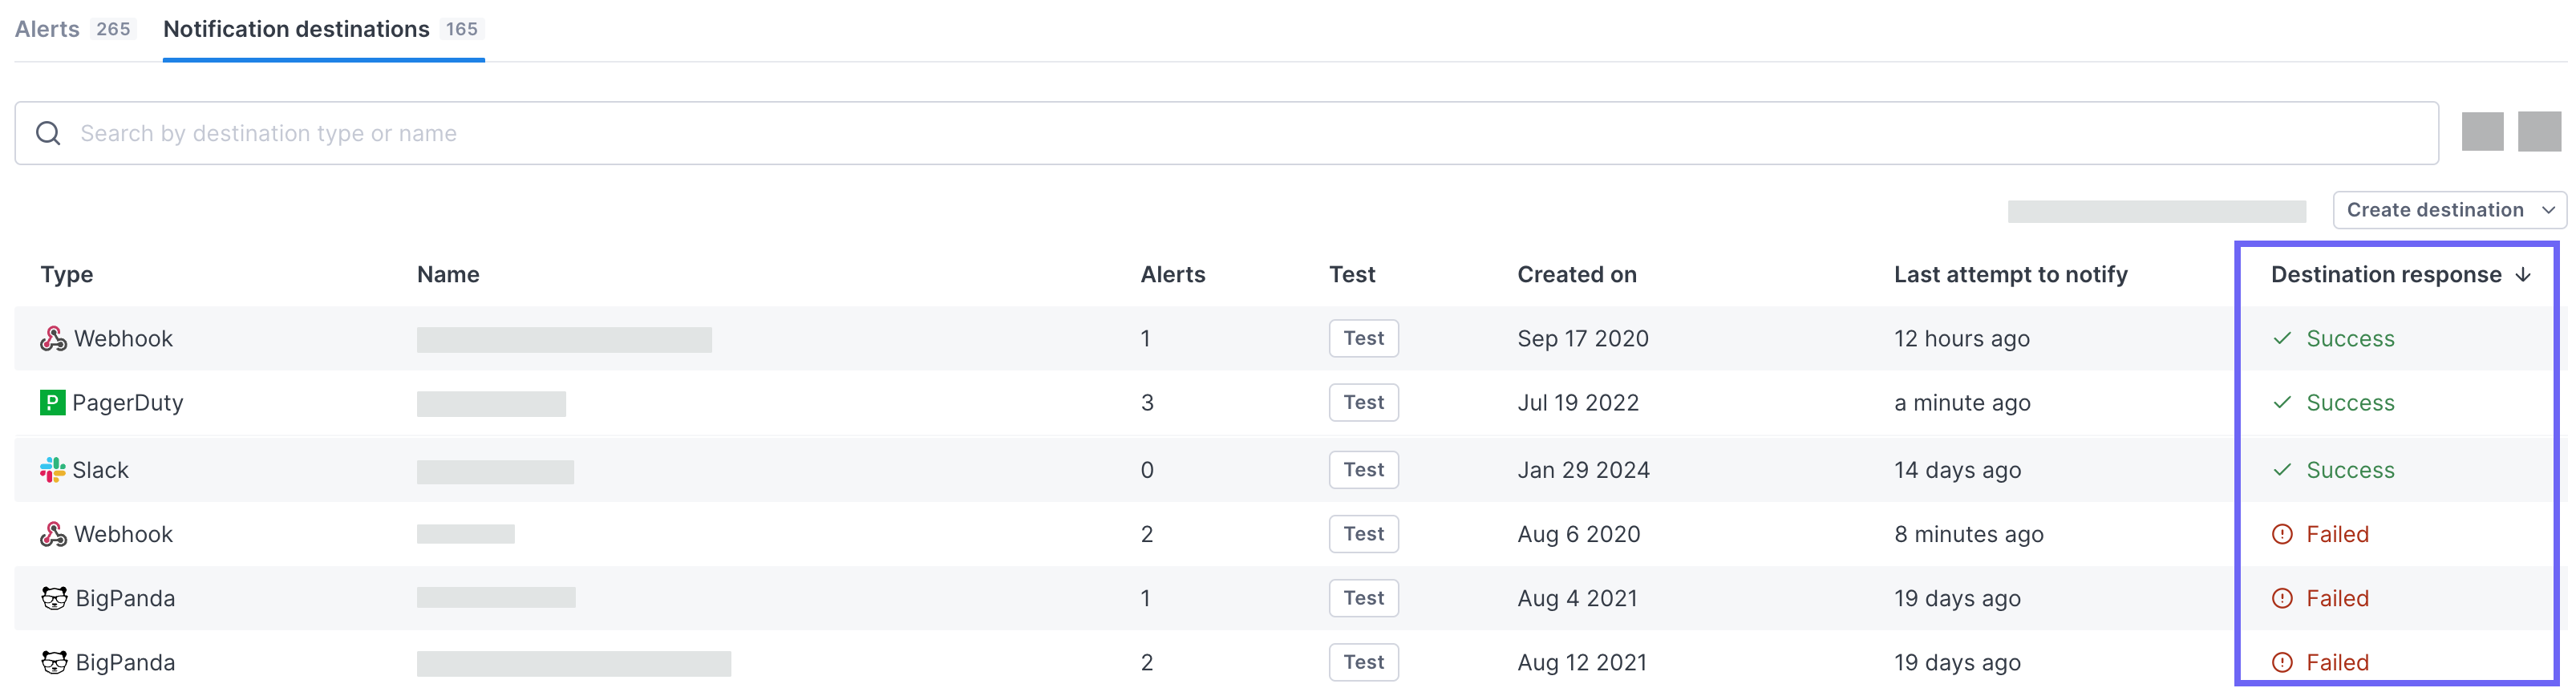Click the Success status in the PagerDuty row
This screenshot has height=688, width=2576.
coord(2350,402)
